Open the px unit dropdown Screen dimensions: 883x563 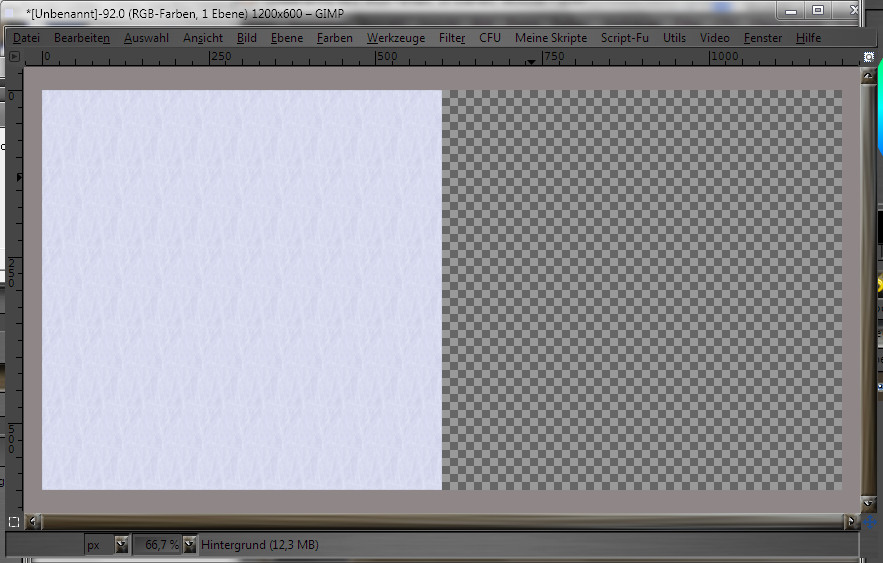(x=121, y=545)
